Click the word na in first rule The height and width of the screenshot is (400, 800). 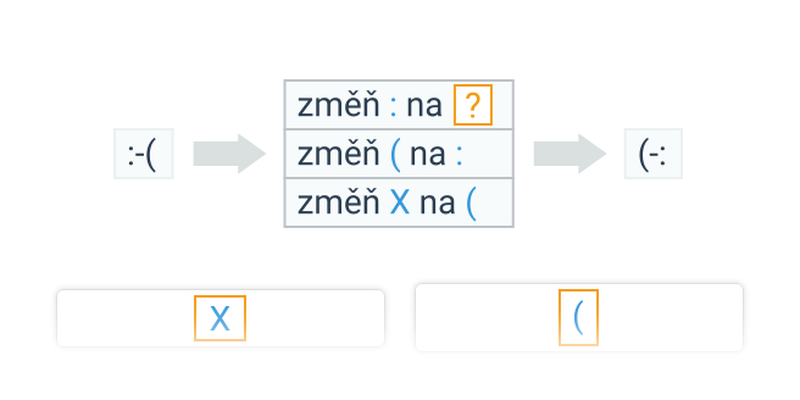[x=424, y=107]
